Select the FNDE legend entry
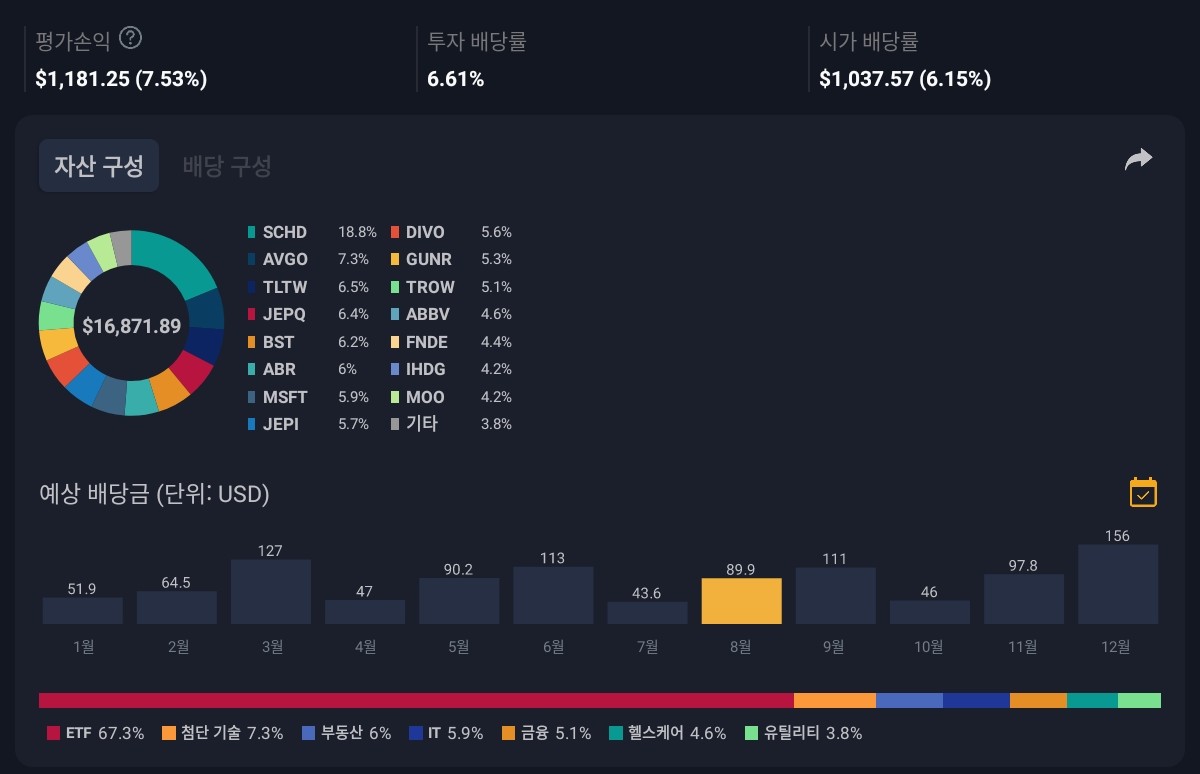Viewport: 1200px width, 774px height. pos(451,342)
